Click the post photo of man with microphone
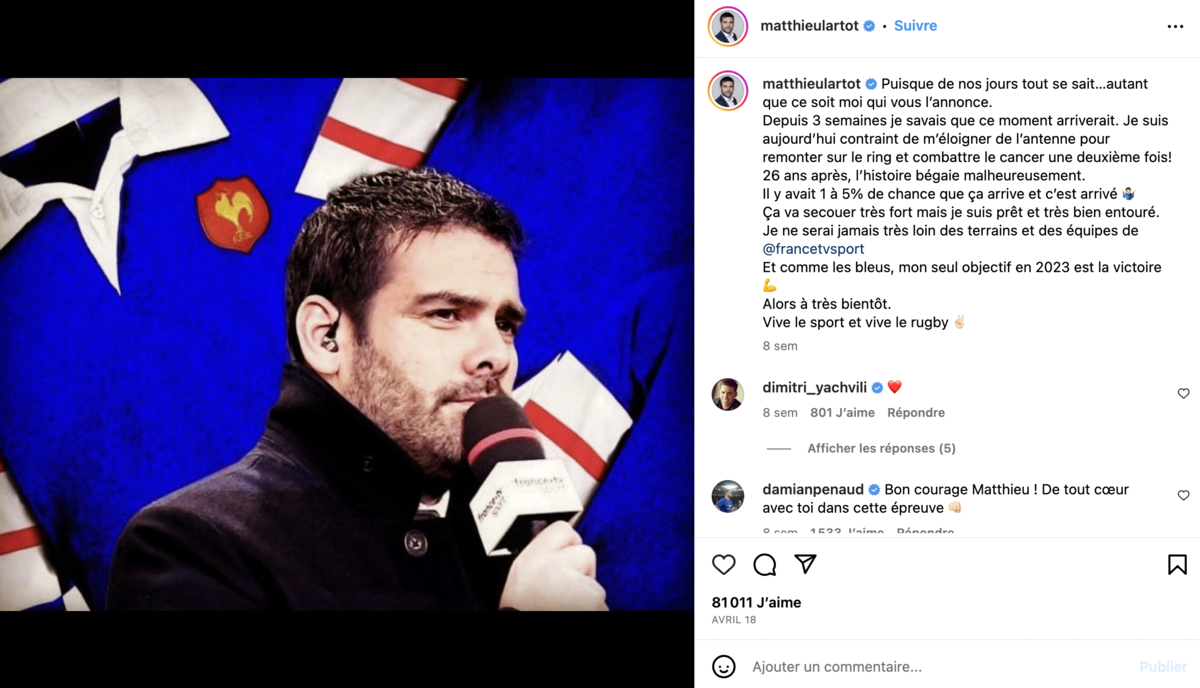 click(347, 344)
